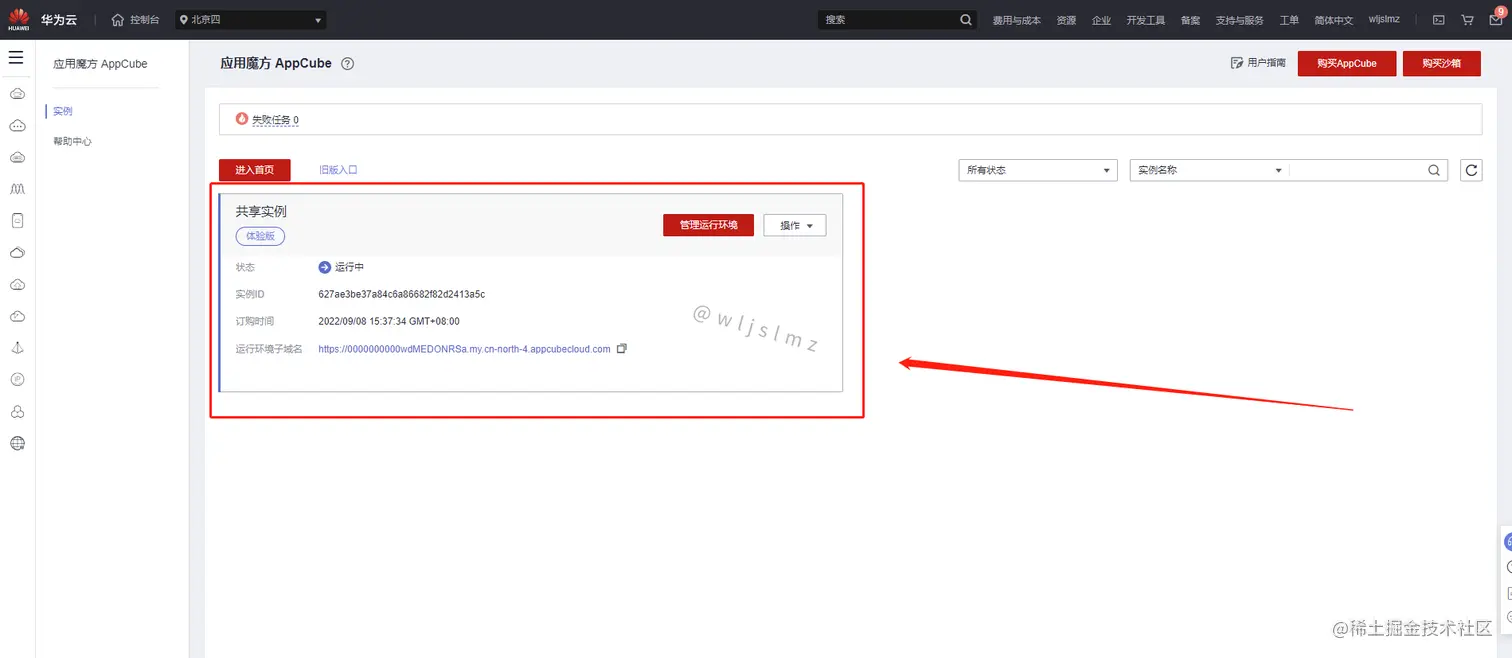Screen dimensions: 1512x658
Task: Click the 运行中 status text
Action: [x=349, y=268]
